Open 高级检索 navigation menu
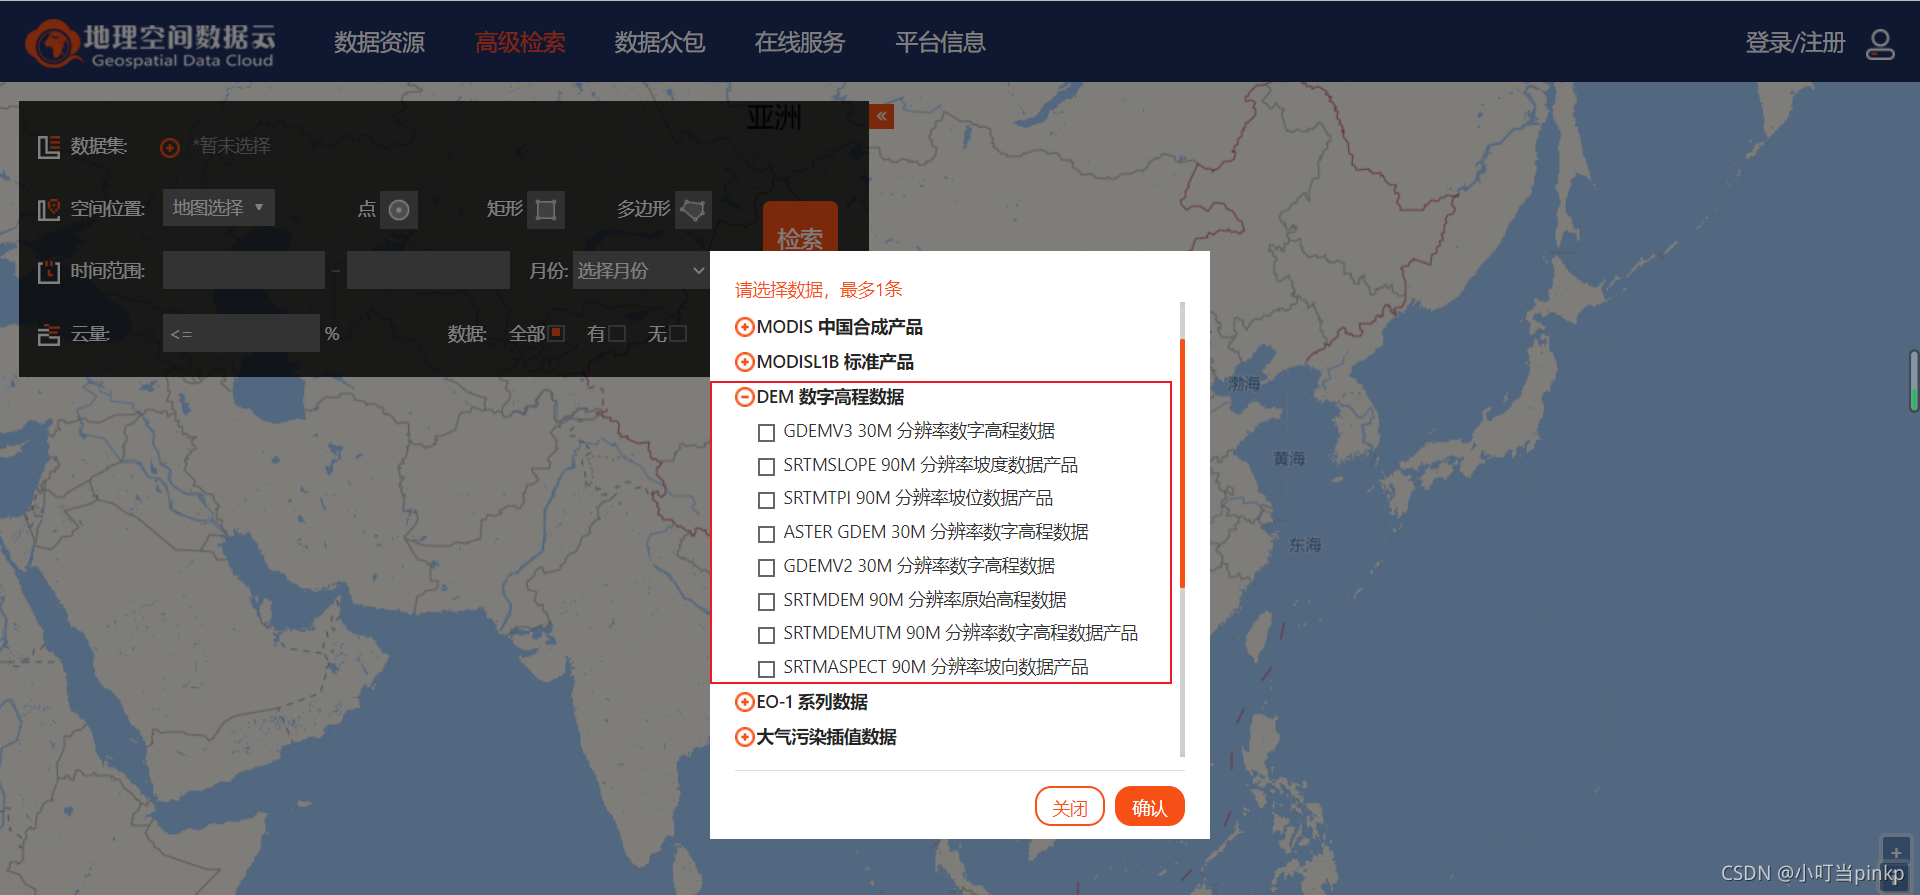Image resolution: width=1920 pixels, height=895 pixels. click(x=520, y=43)
